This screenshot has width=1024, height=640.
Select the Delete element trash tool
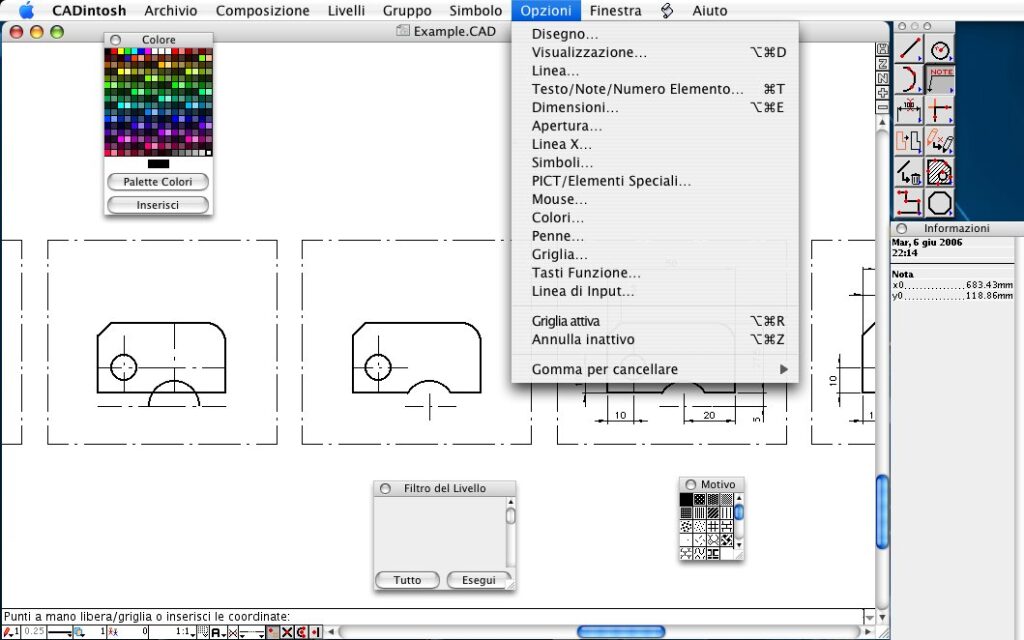tap(908, 172)
